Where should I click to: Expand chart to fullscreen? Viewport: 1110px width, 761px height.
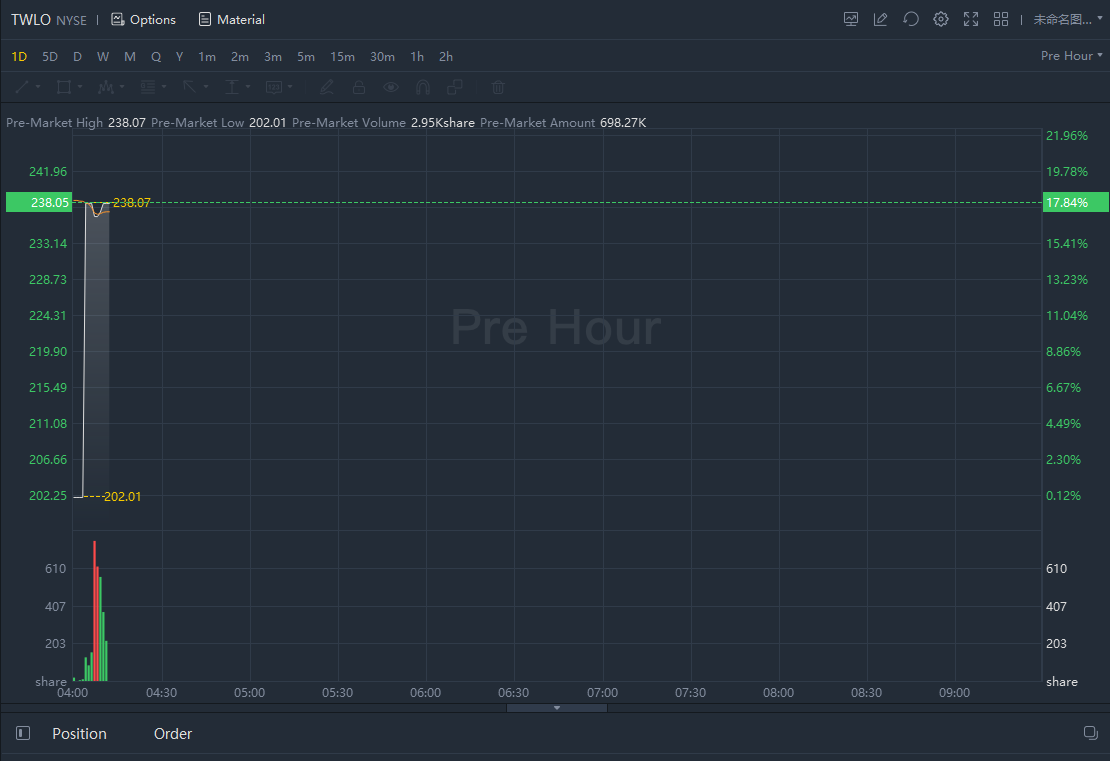coord(971,20)
